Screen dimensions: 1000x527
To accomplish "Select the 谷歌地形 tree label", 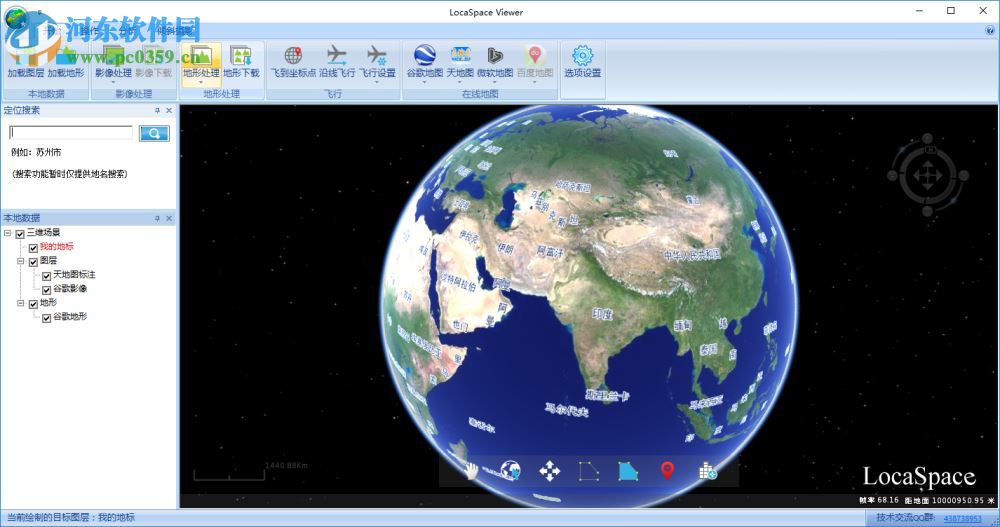I will (x=70, y=317).
